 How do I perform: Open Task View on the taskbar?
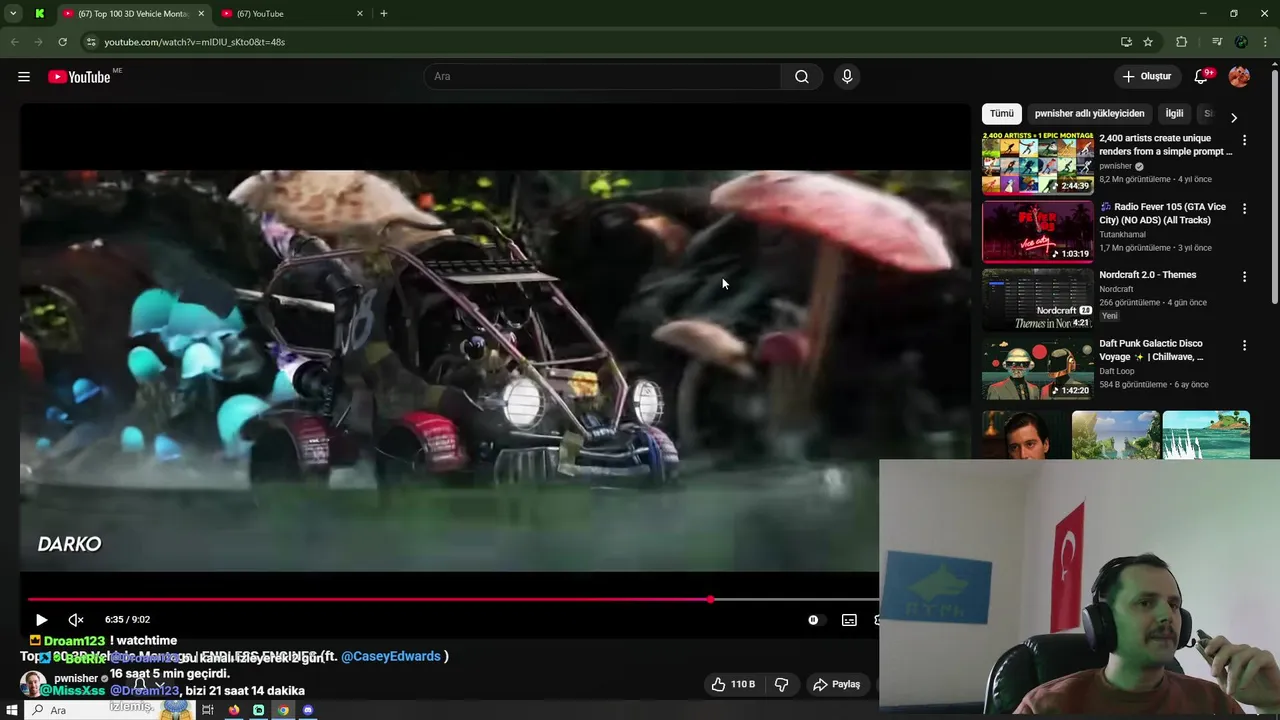208,710
